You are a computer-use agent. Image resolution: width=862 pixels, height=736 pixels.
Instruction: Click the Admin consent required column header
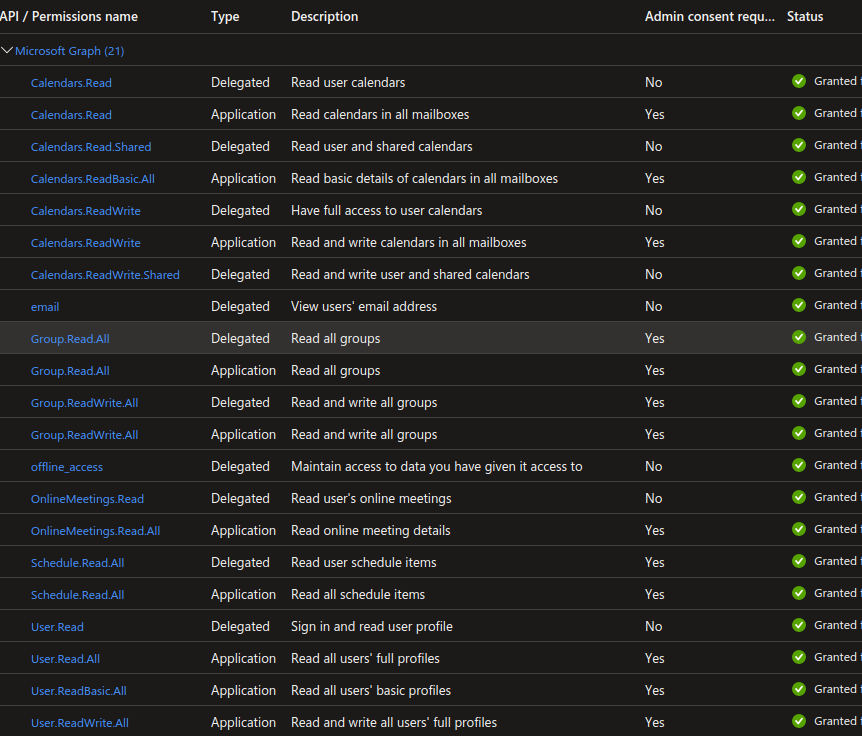(709, 16)
